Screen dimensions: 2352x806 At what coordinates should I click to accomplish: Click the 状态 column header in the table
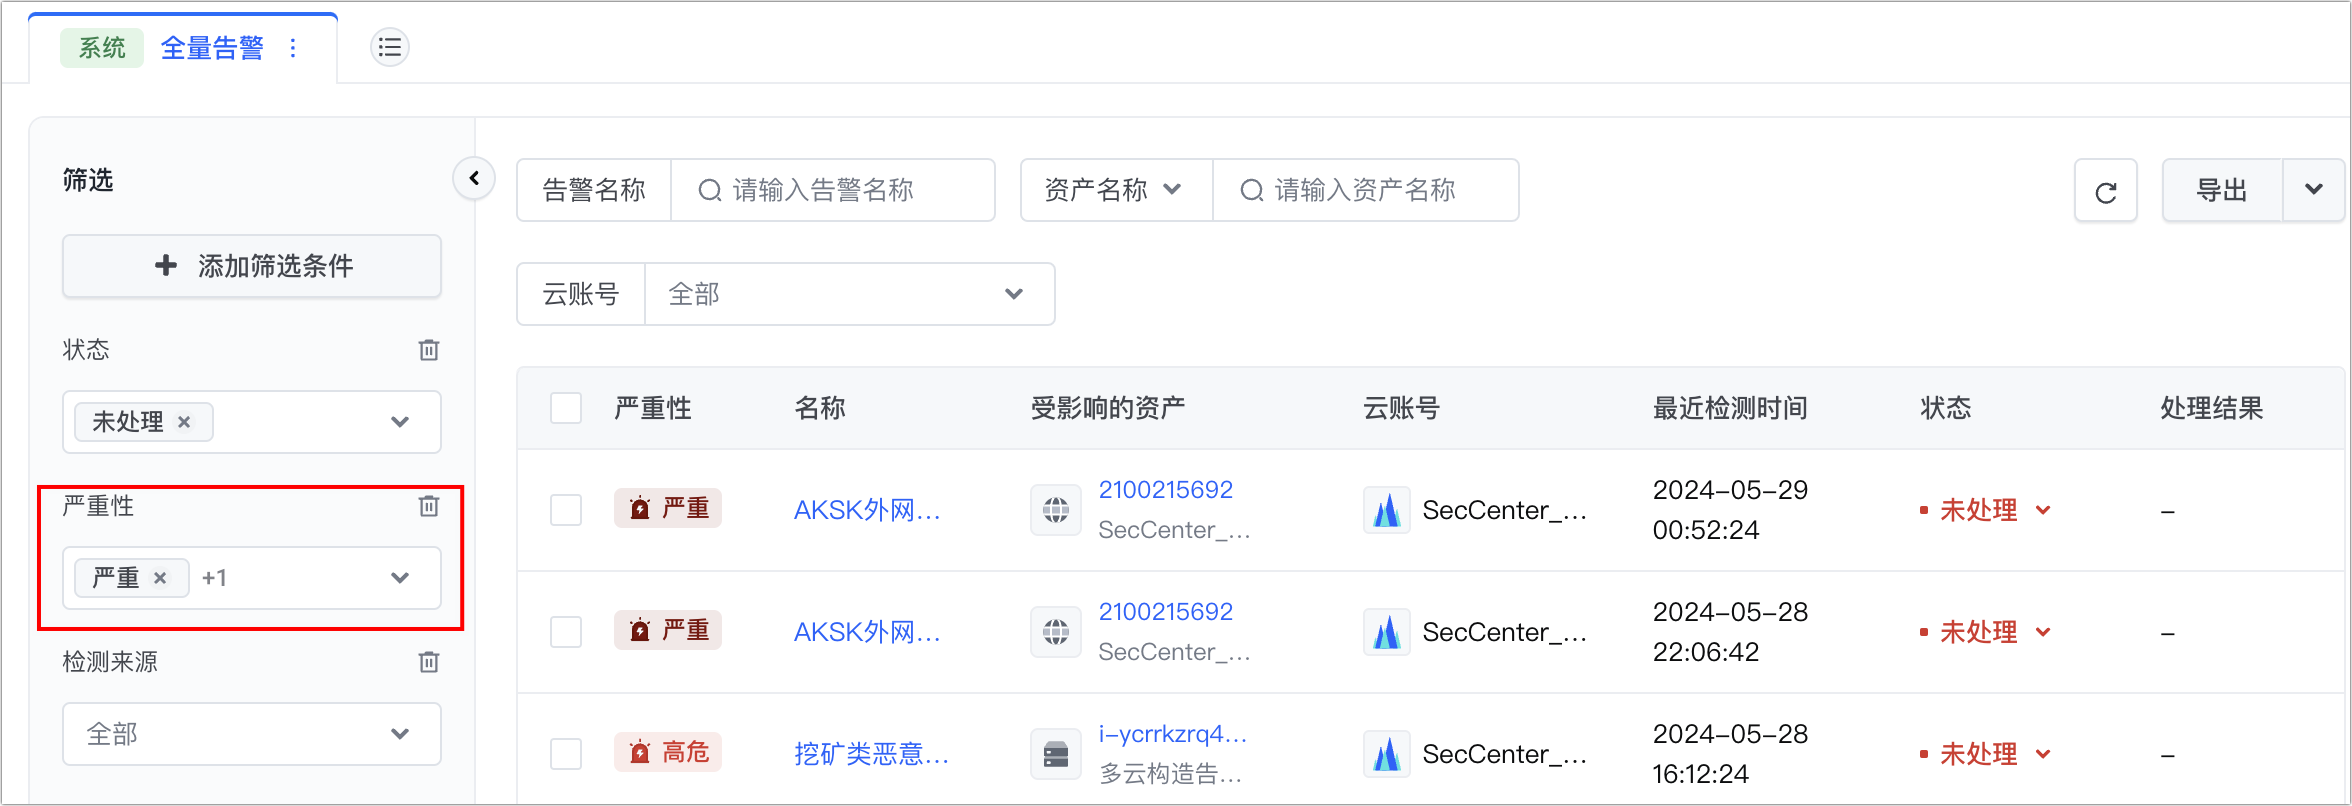[x=1946, y=408]
